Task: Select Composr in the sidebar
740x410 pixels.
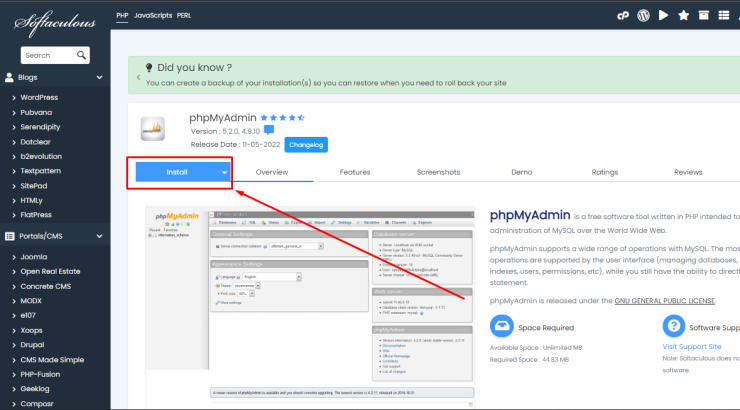Action: pyautogui.click(x=37, y=404)
